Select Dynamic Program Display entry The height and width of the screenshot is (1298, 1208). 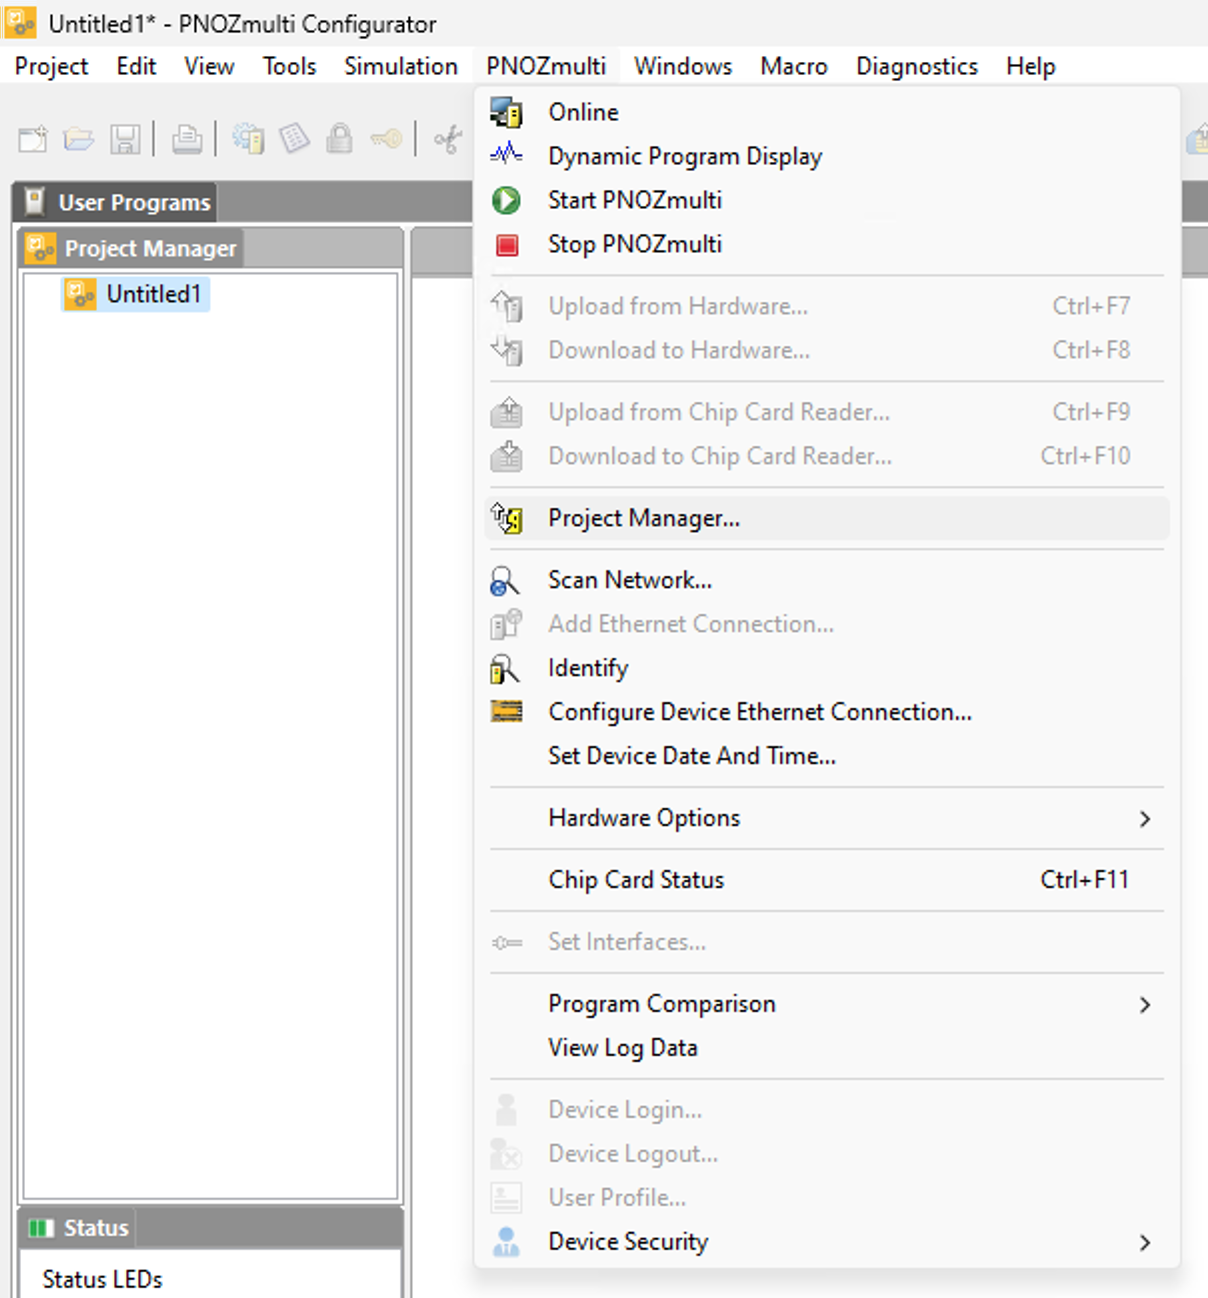(x=826, y=156)
